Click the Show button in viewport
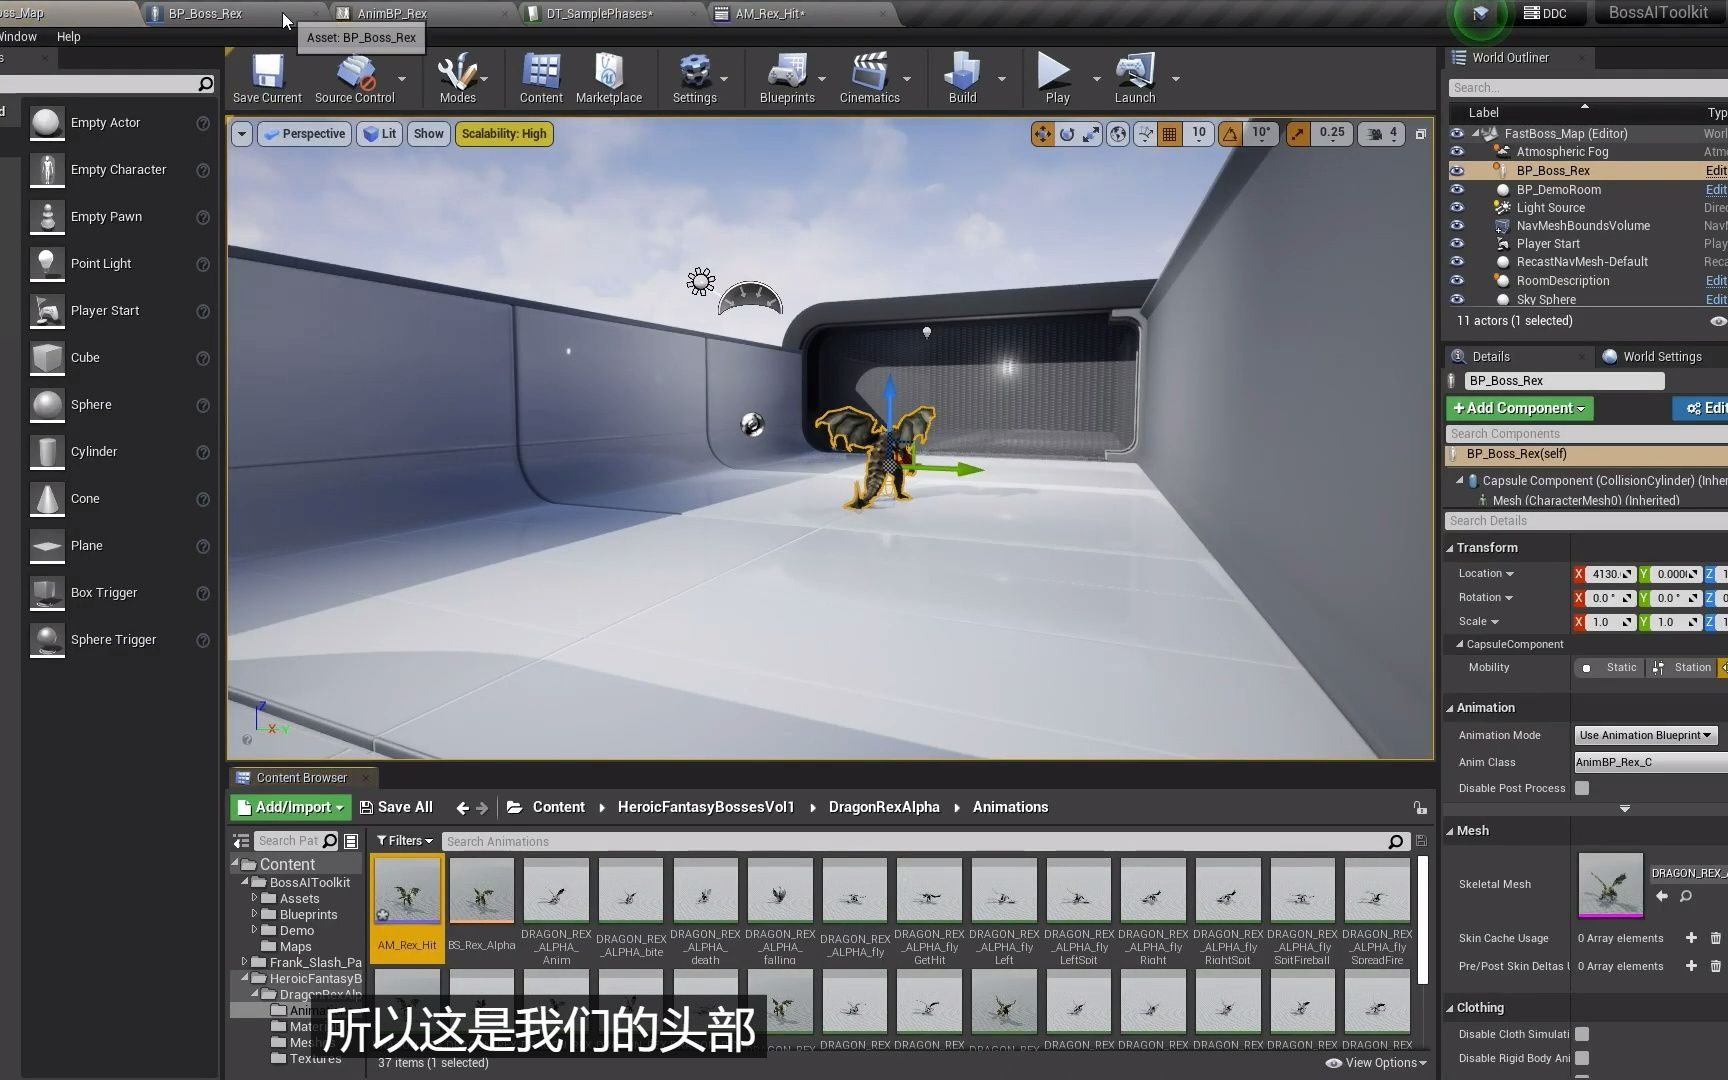1728x1080 pixels. point(428,134)
